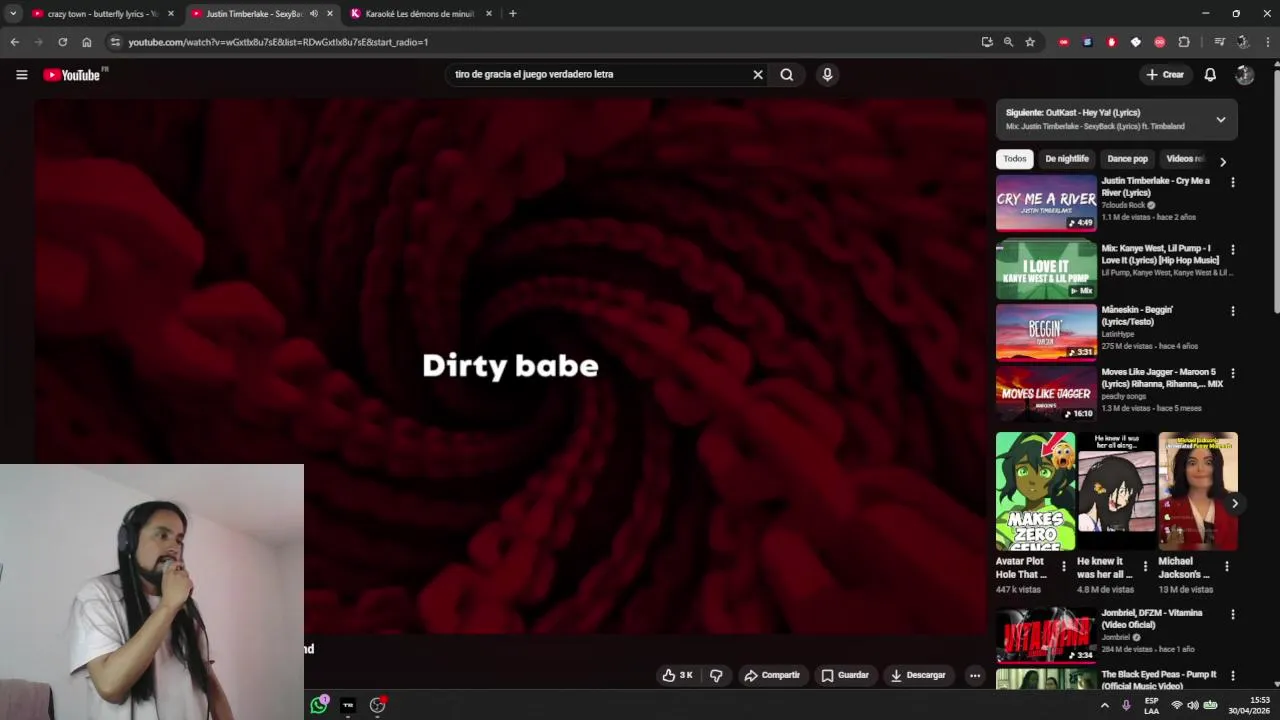The height and width of the screenshot is (720, 1280).
Task: Open browser extensions puzzle icon
Action: (1184, 42)
